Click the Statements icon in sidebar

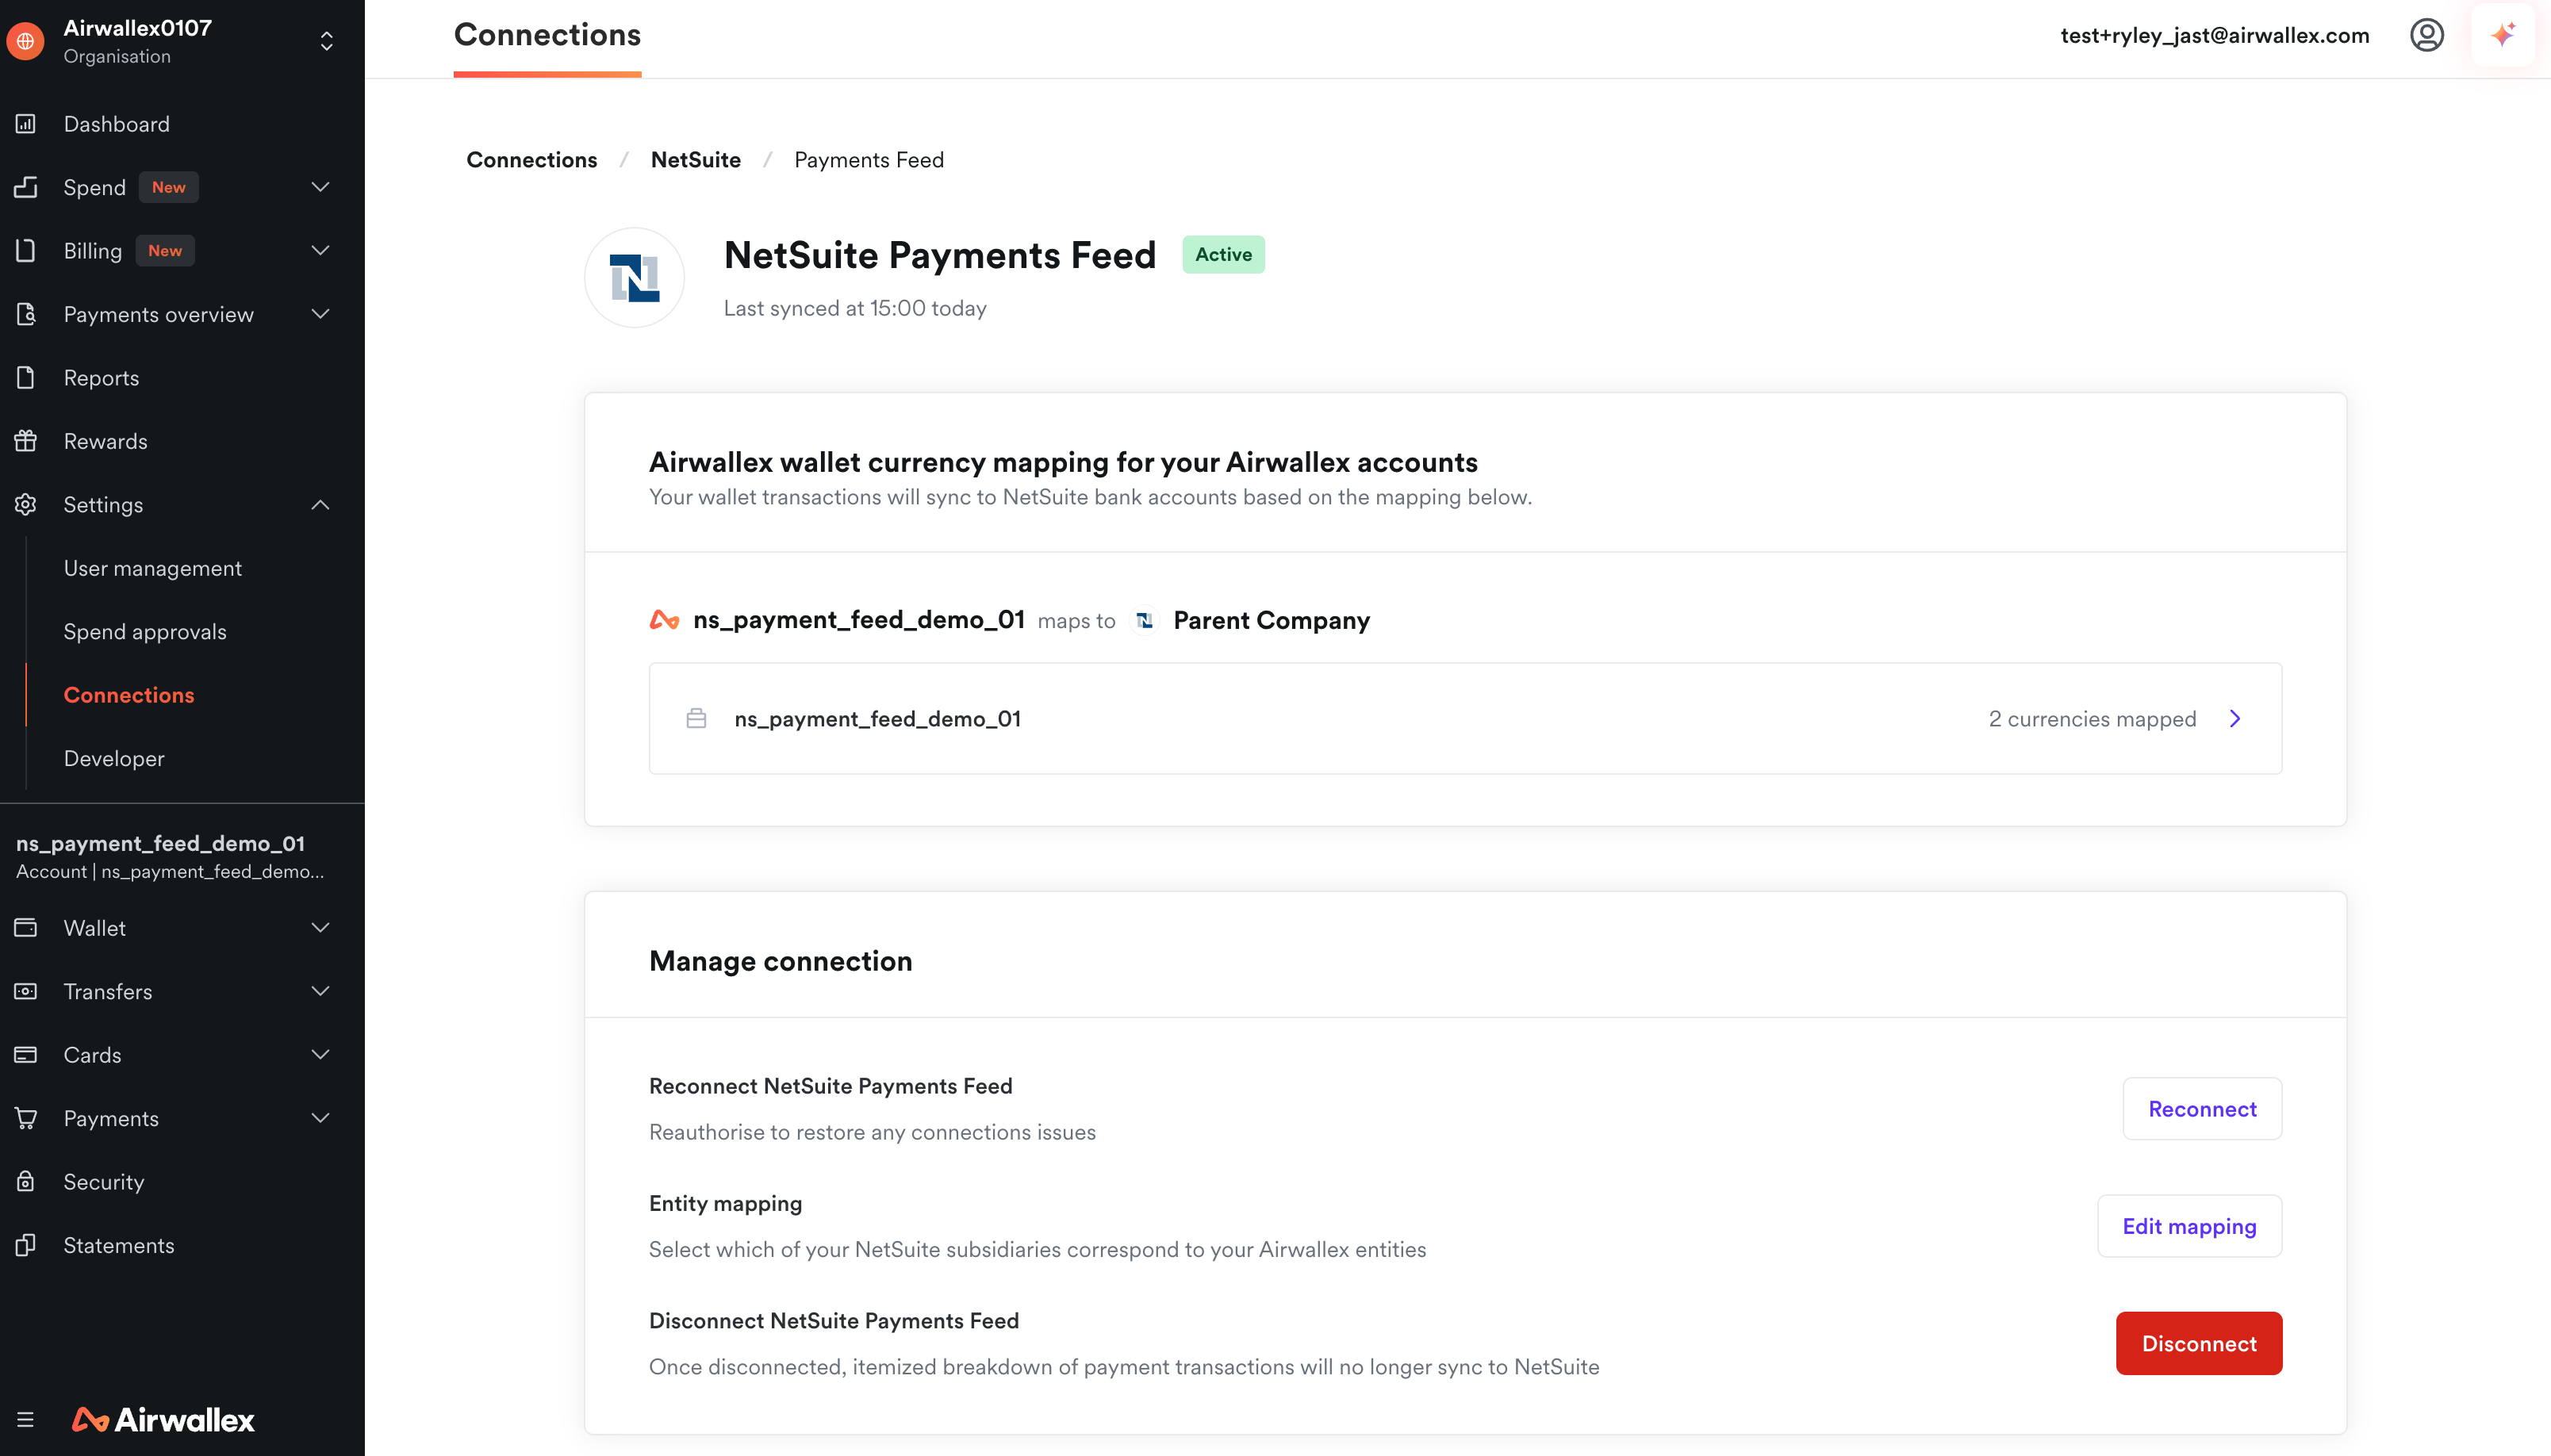[26, 1245]
